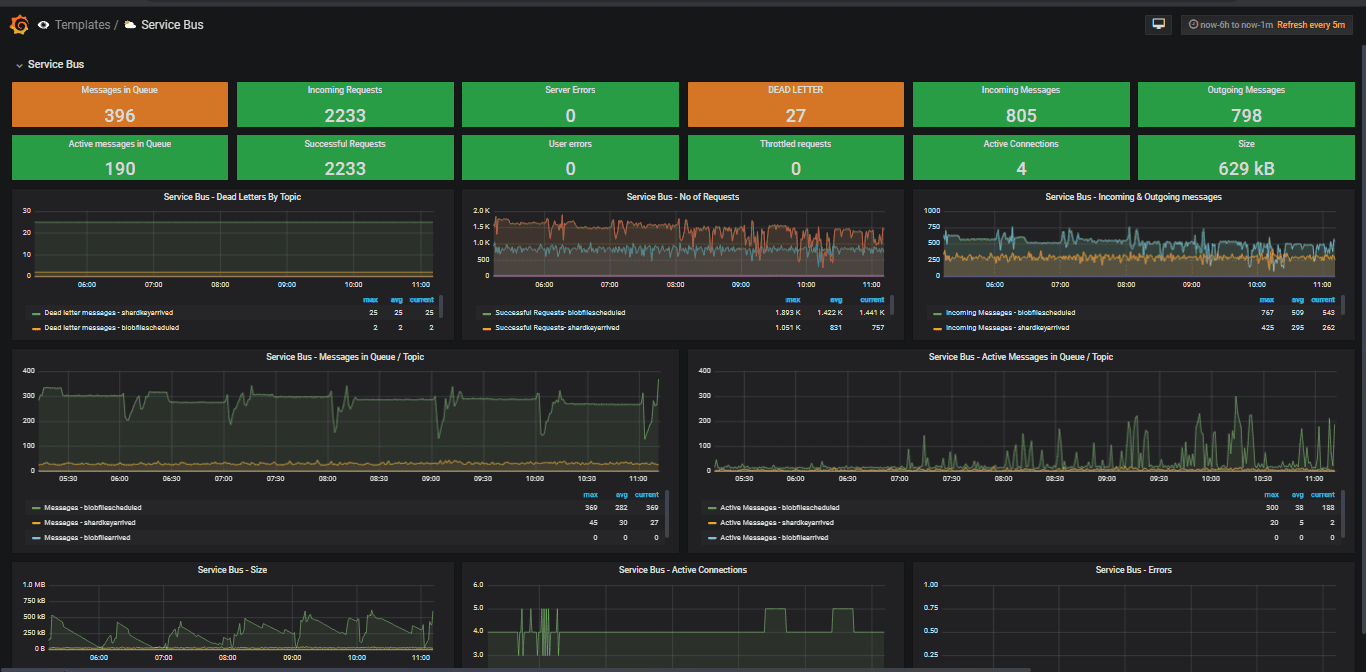Toggle Dead letter messages - shardkeyarrived series
This screenshot has height=672, width=1366.
click(x=111, y=313)
